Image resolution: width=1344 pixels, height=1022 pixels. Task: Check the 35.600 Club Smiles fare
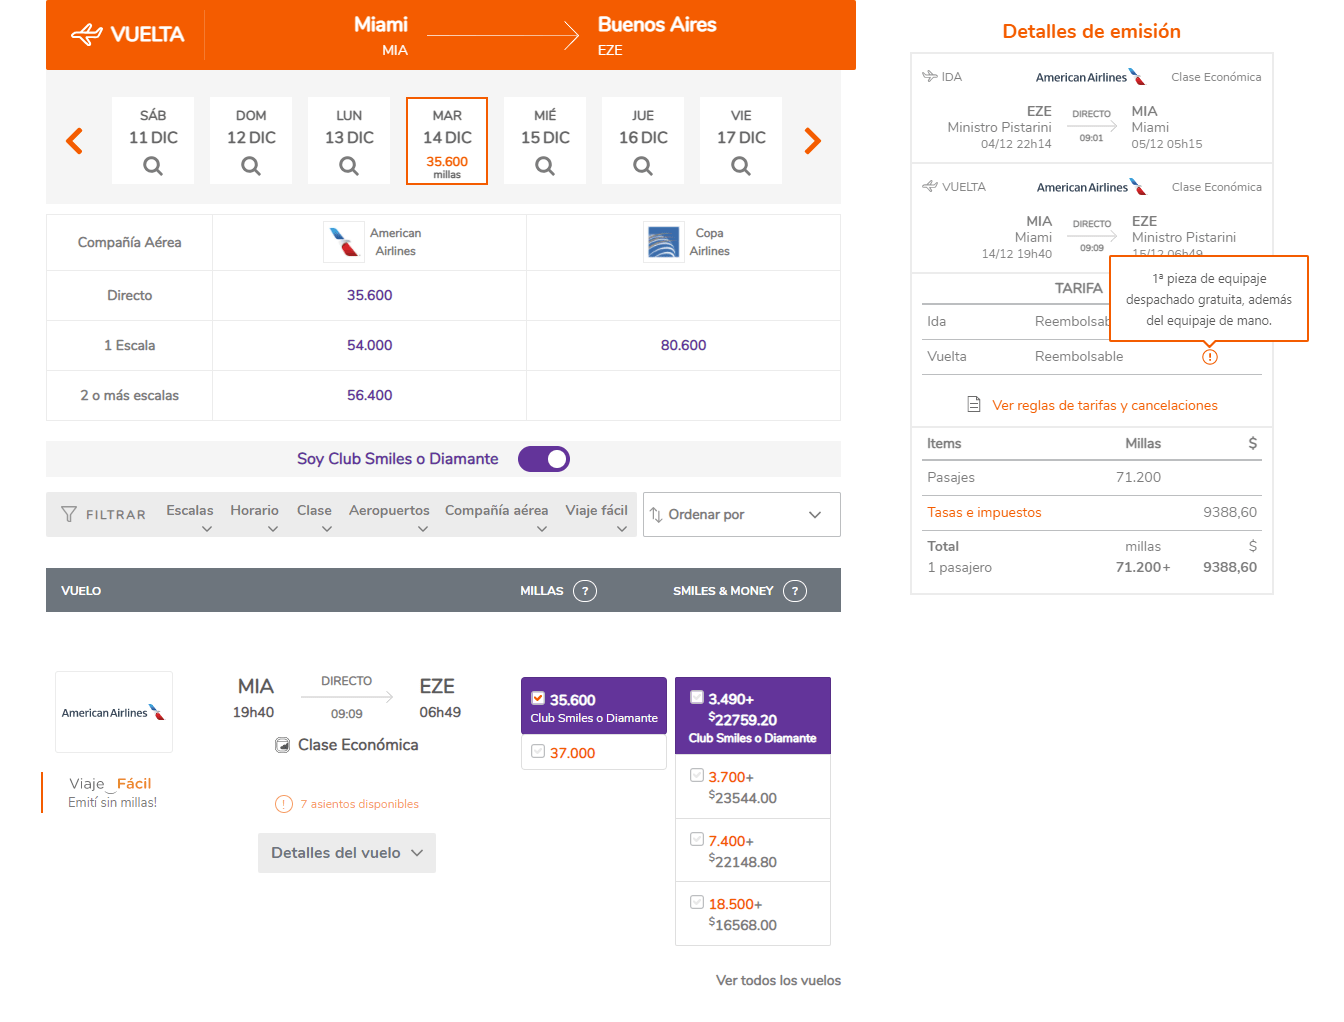pos(538,699)
